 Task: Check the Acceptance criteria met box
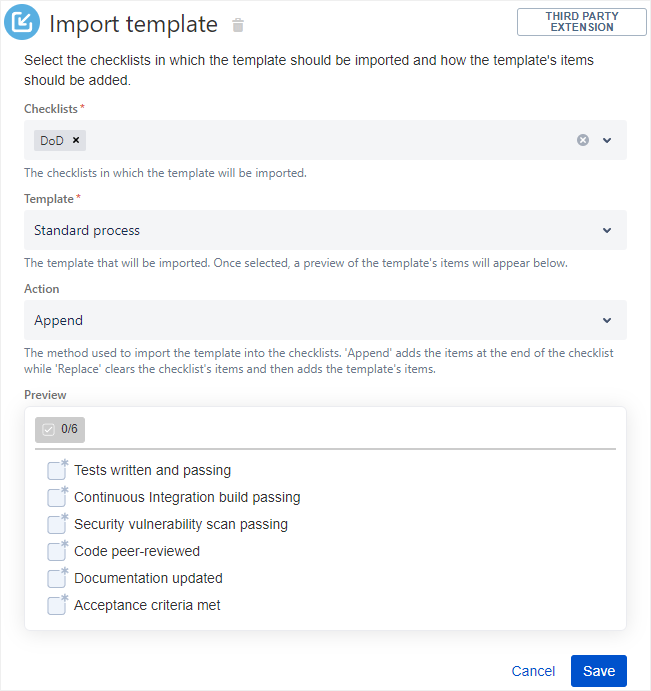click(56, 606)
